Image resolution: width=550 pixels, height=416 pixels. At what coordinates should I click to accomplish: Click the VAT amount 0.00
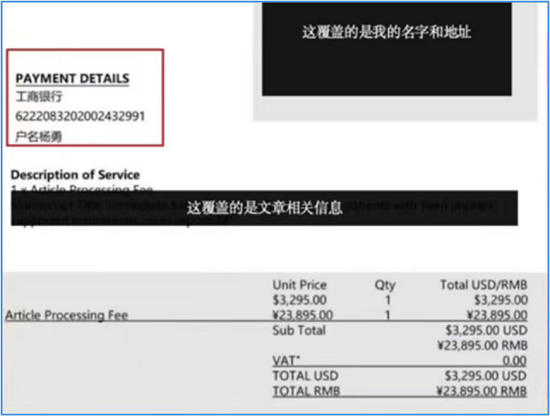click(x=514, y=361)
